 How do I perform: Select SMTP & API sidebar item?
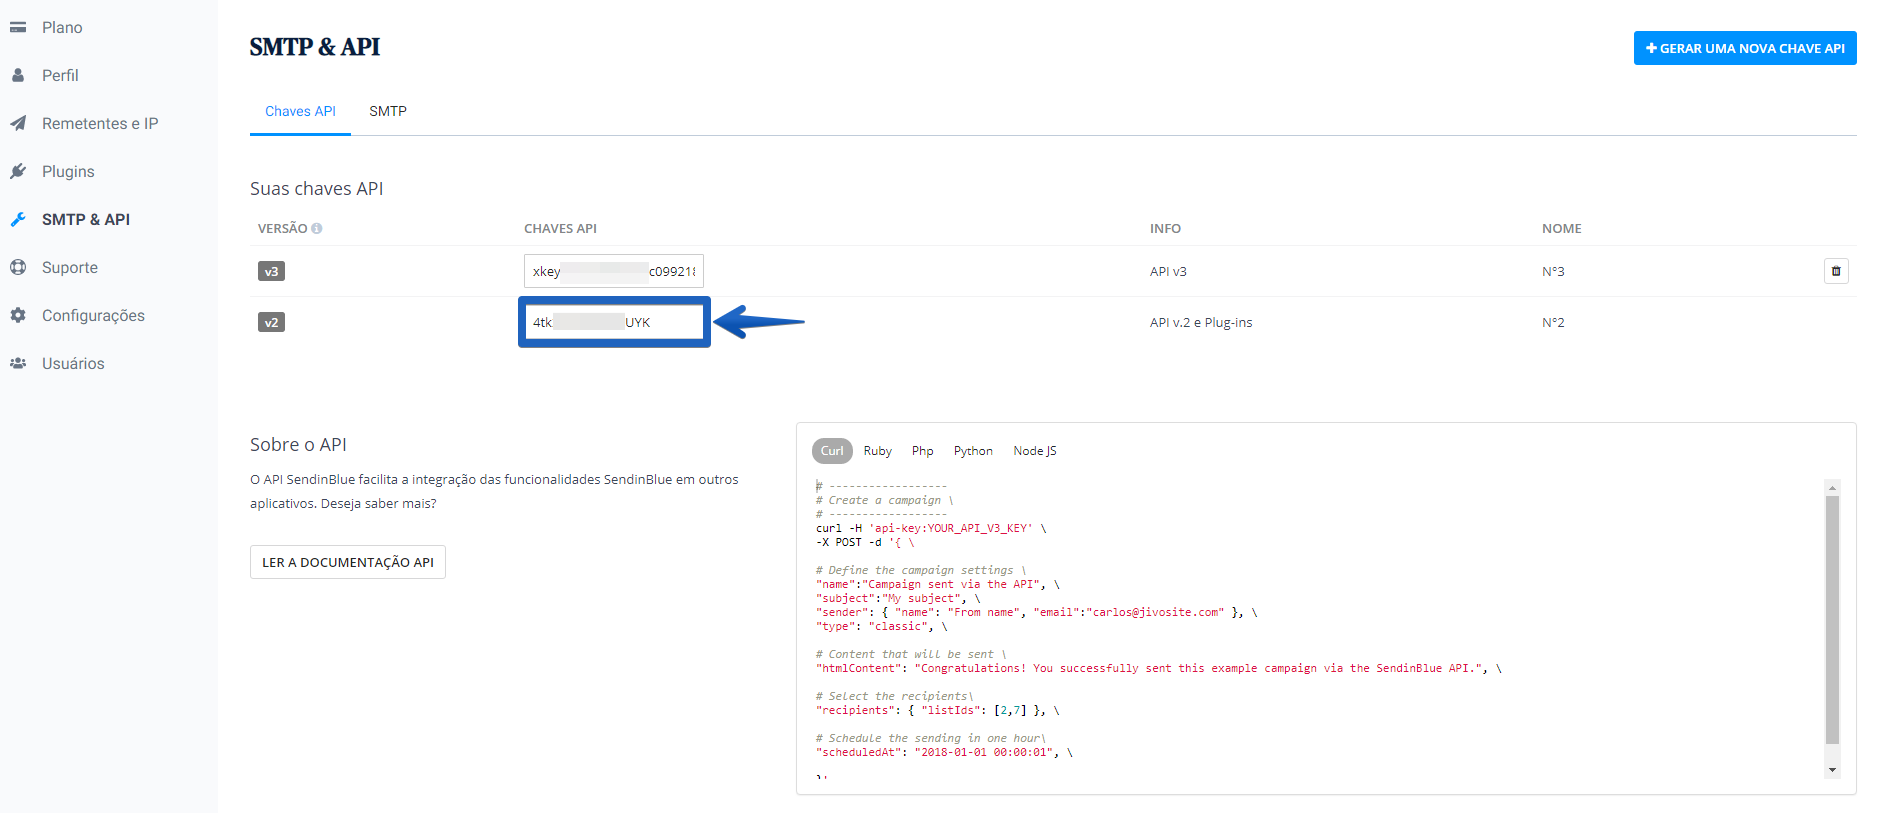(x=86, y=219)
